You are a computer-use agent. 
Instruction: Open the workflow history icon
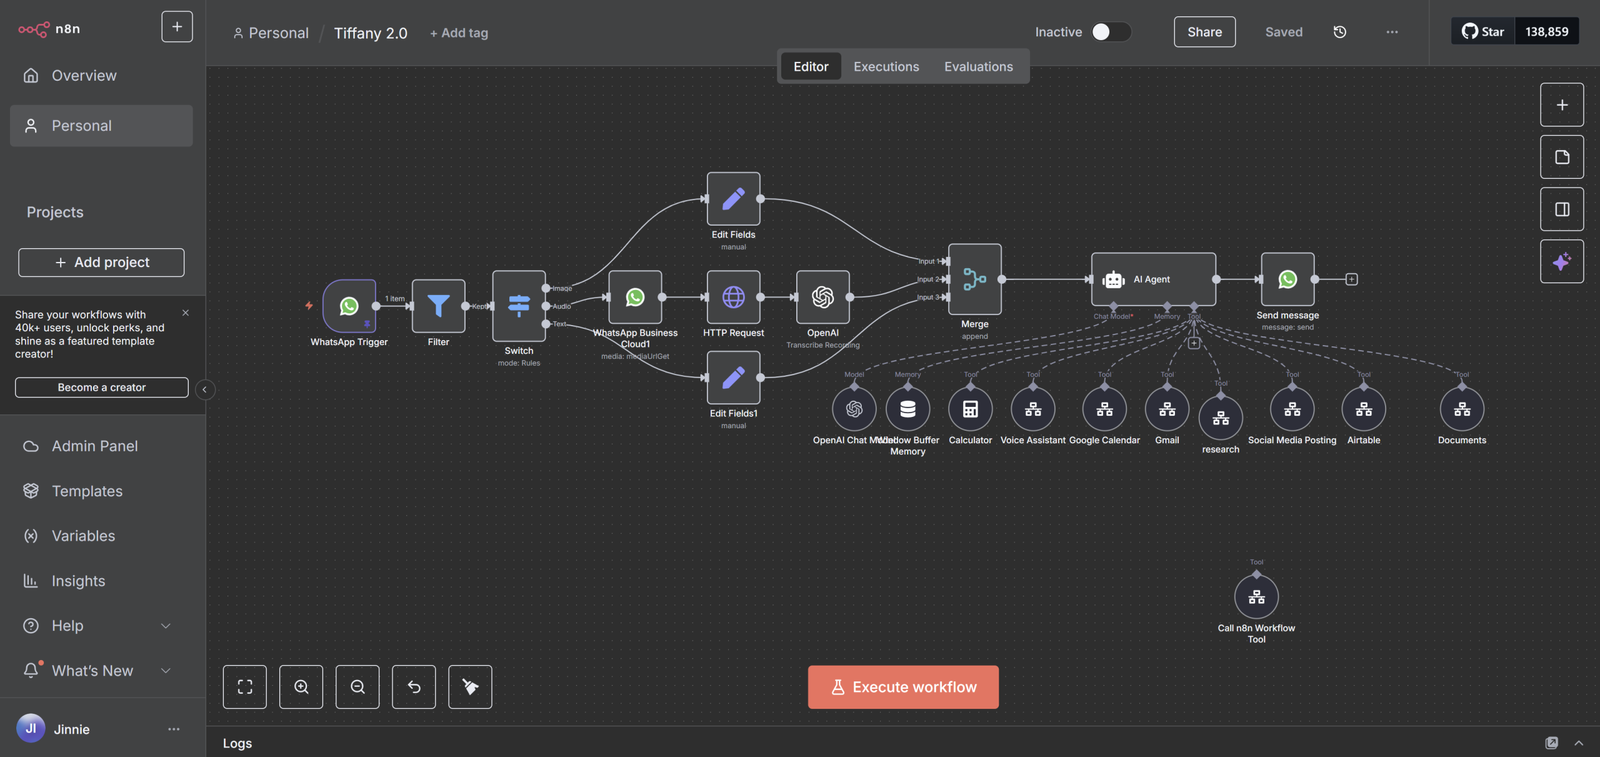tap(1340, 32)
